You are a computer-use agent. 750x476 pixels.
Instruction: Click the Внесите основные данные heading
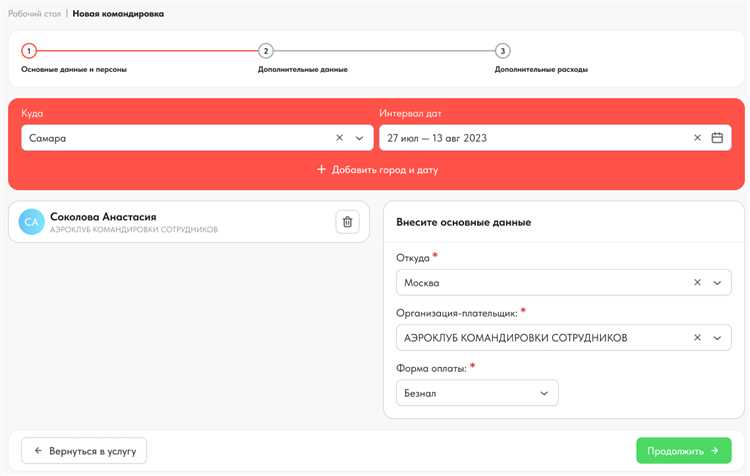pyautogui.click(x=463, y=222)
